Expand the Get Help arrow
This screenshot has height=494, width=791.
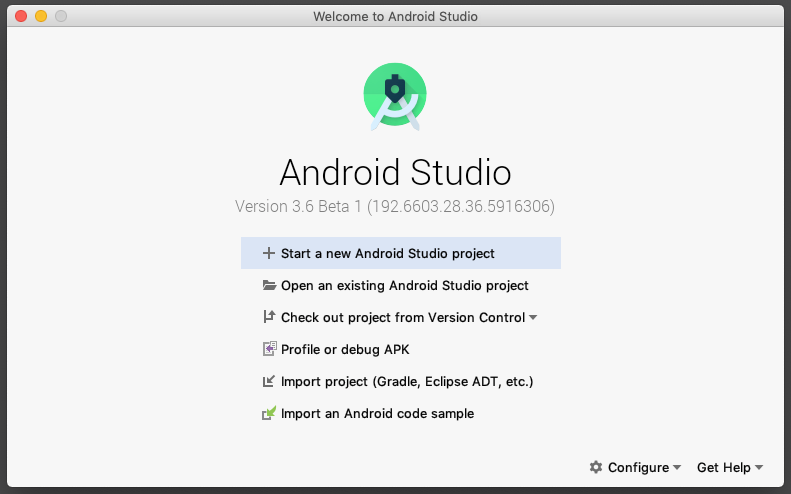[759, 468]
